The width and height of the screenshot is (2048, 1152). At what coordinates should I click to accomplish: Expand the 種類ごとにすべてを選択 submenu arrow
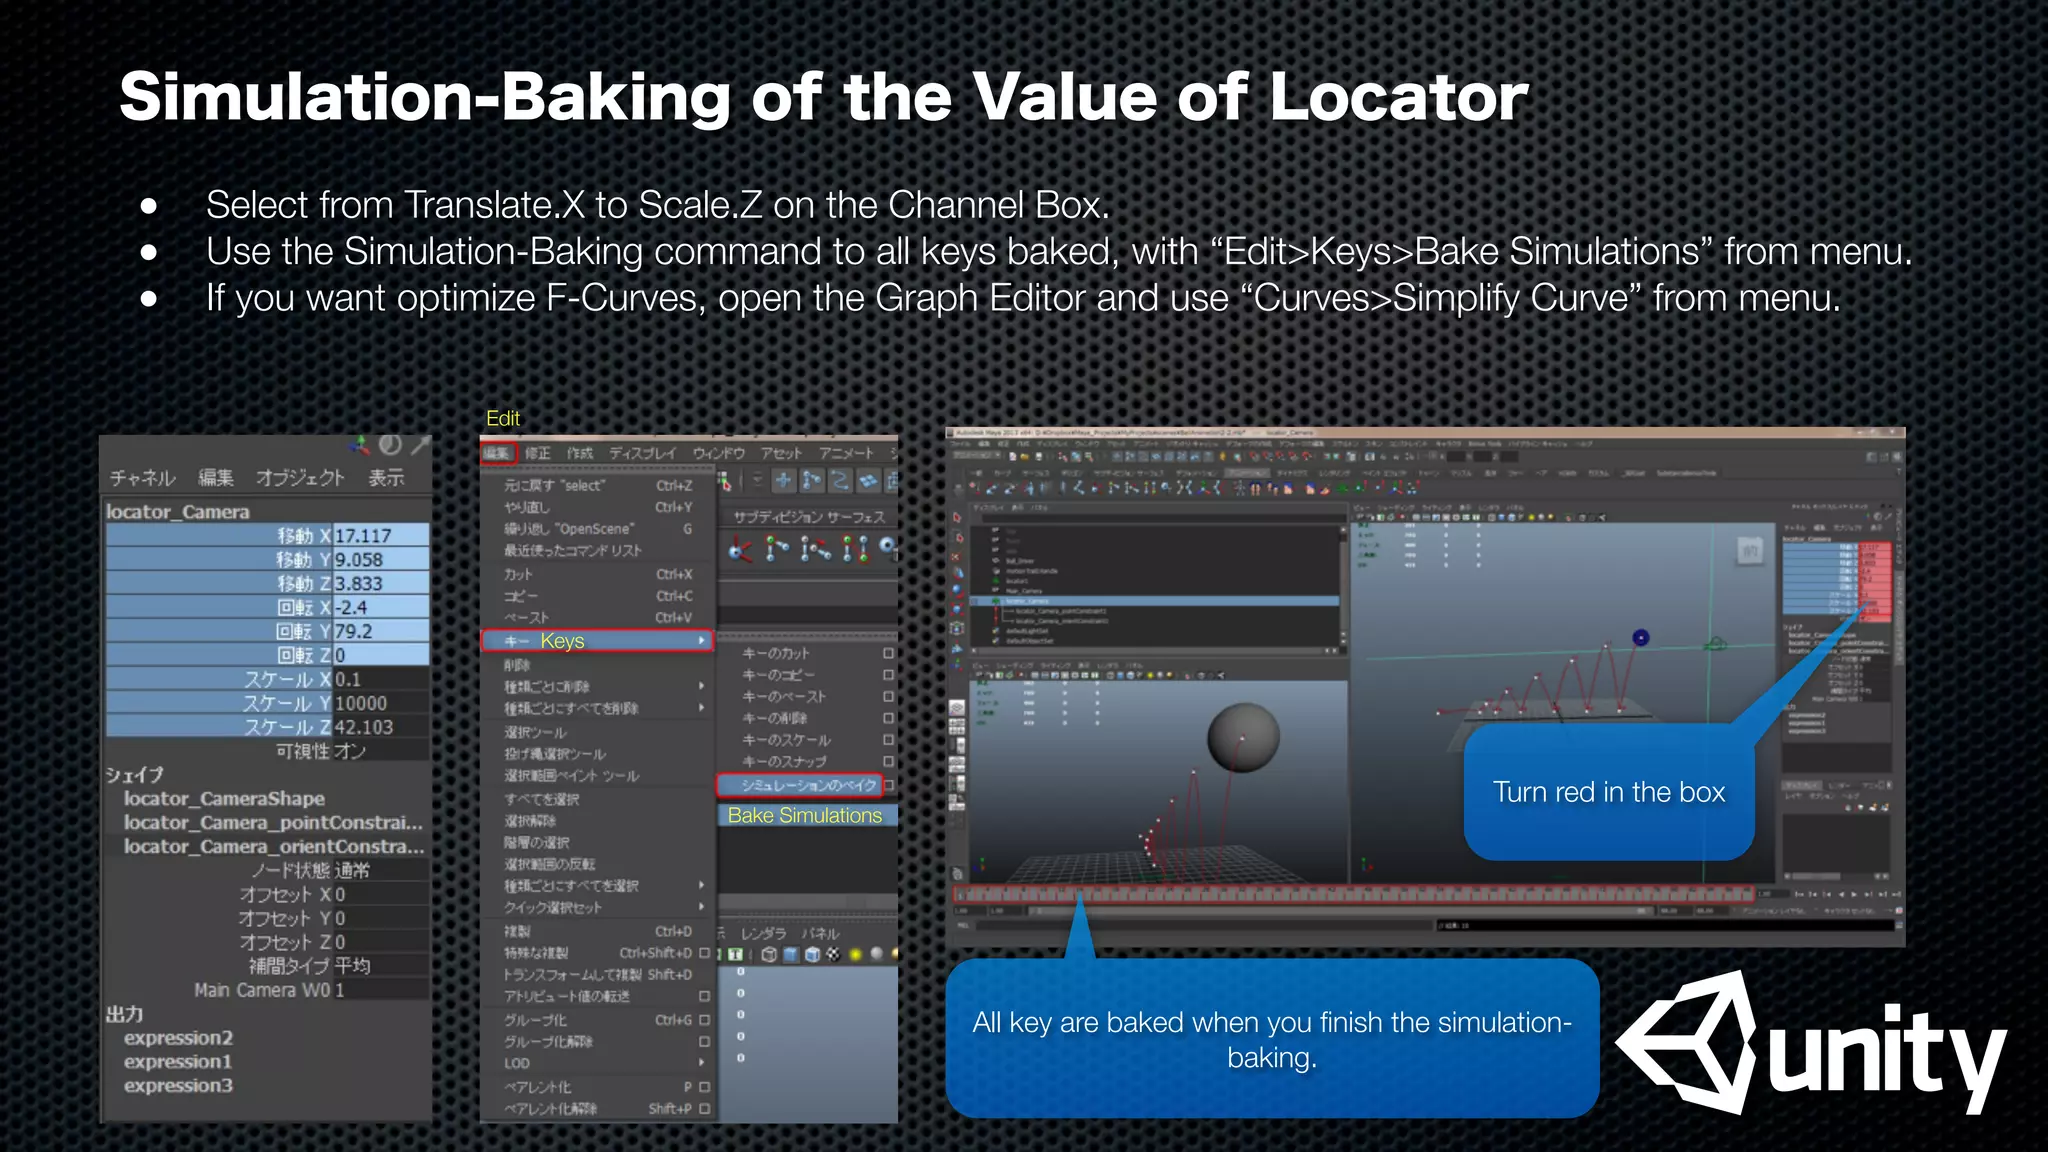point(702,885)
